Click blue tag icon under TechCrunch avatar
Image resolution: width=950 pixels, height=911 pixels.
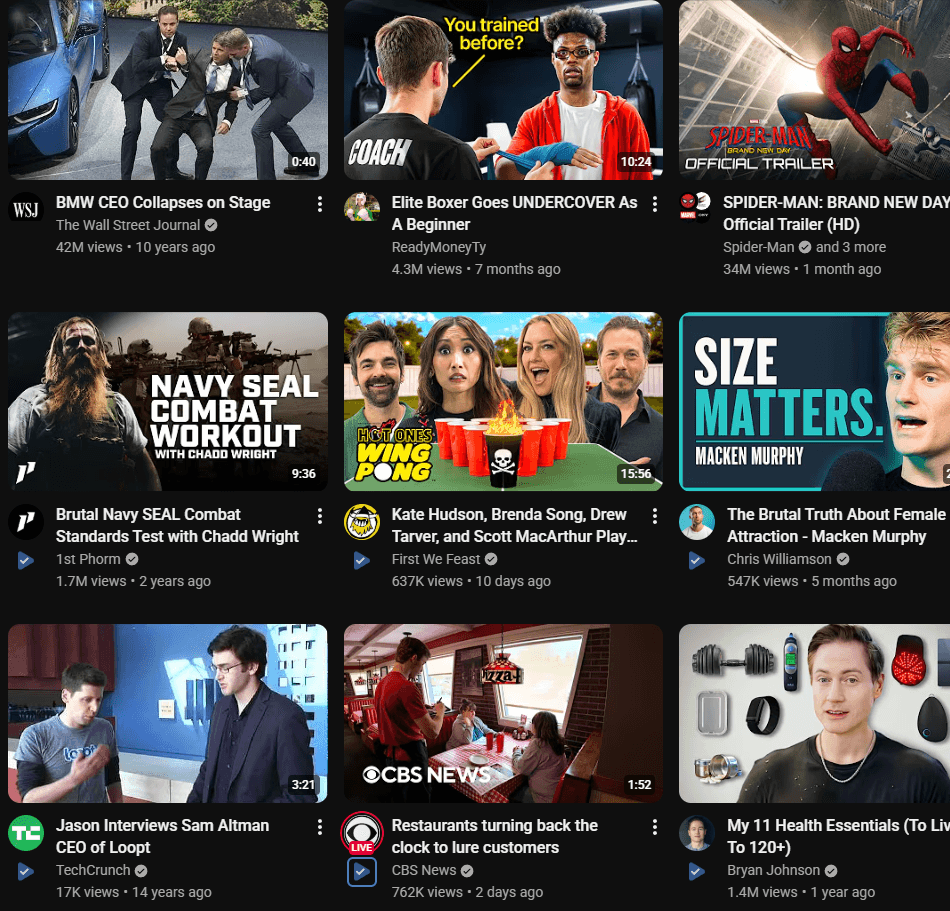click(25, 872)
